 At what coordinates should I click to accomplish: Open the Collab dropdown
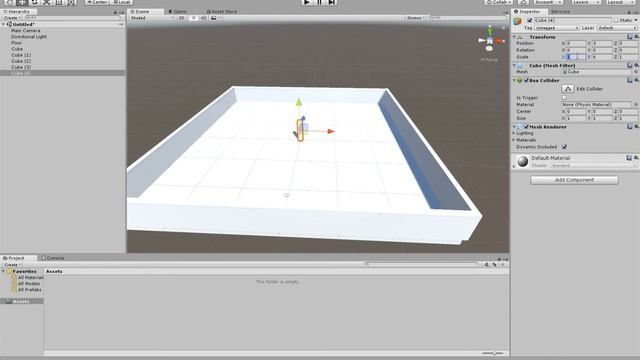[x=499, y=2]
